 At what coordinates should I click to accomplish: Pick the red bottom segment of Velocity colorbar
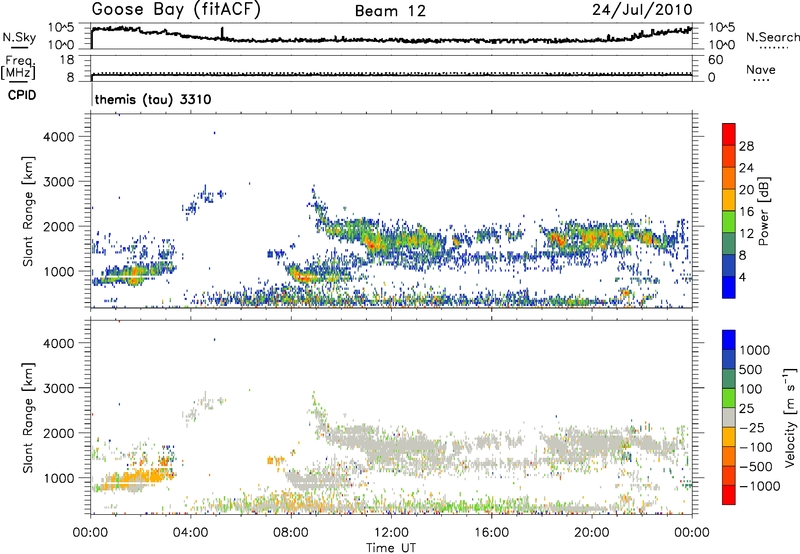pos(729,495)
